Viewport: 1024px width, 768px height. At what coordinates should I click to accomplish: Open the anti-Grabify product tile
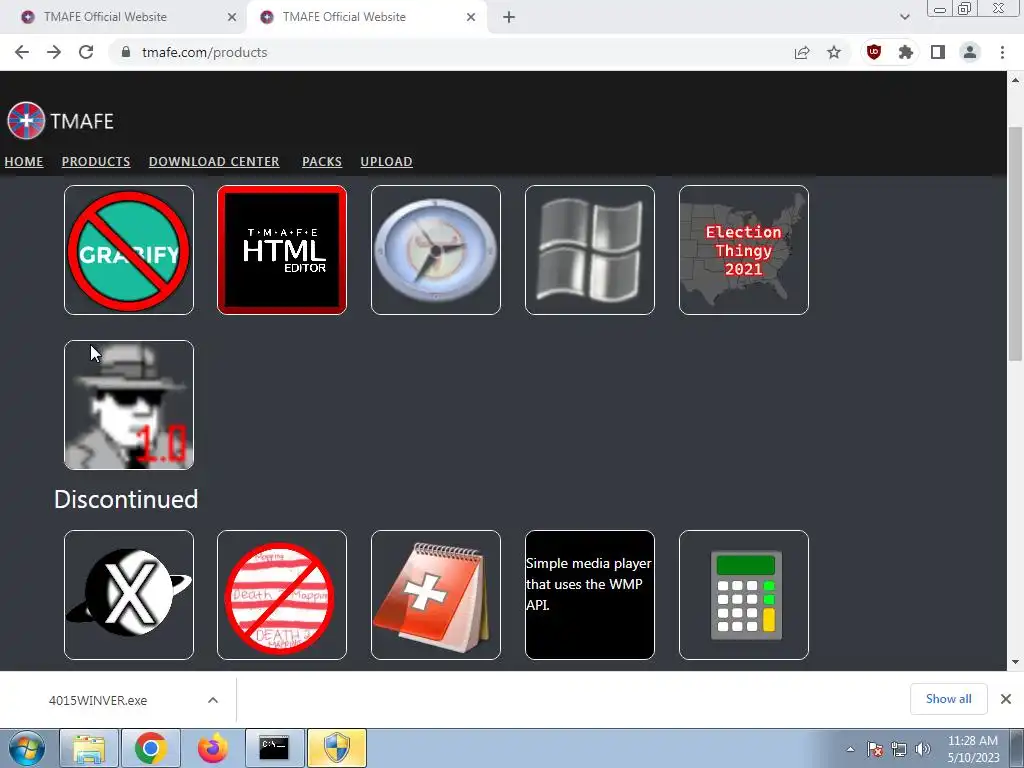(129, 250)
